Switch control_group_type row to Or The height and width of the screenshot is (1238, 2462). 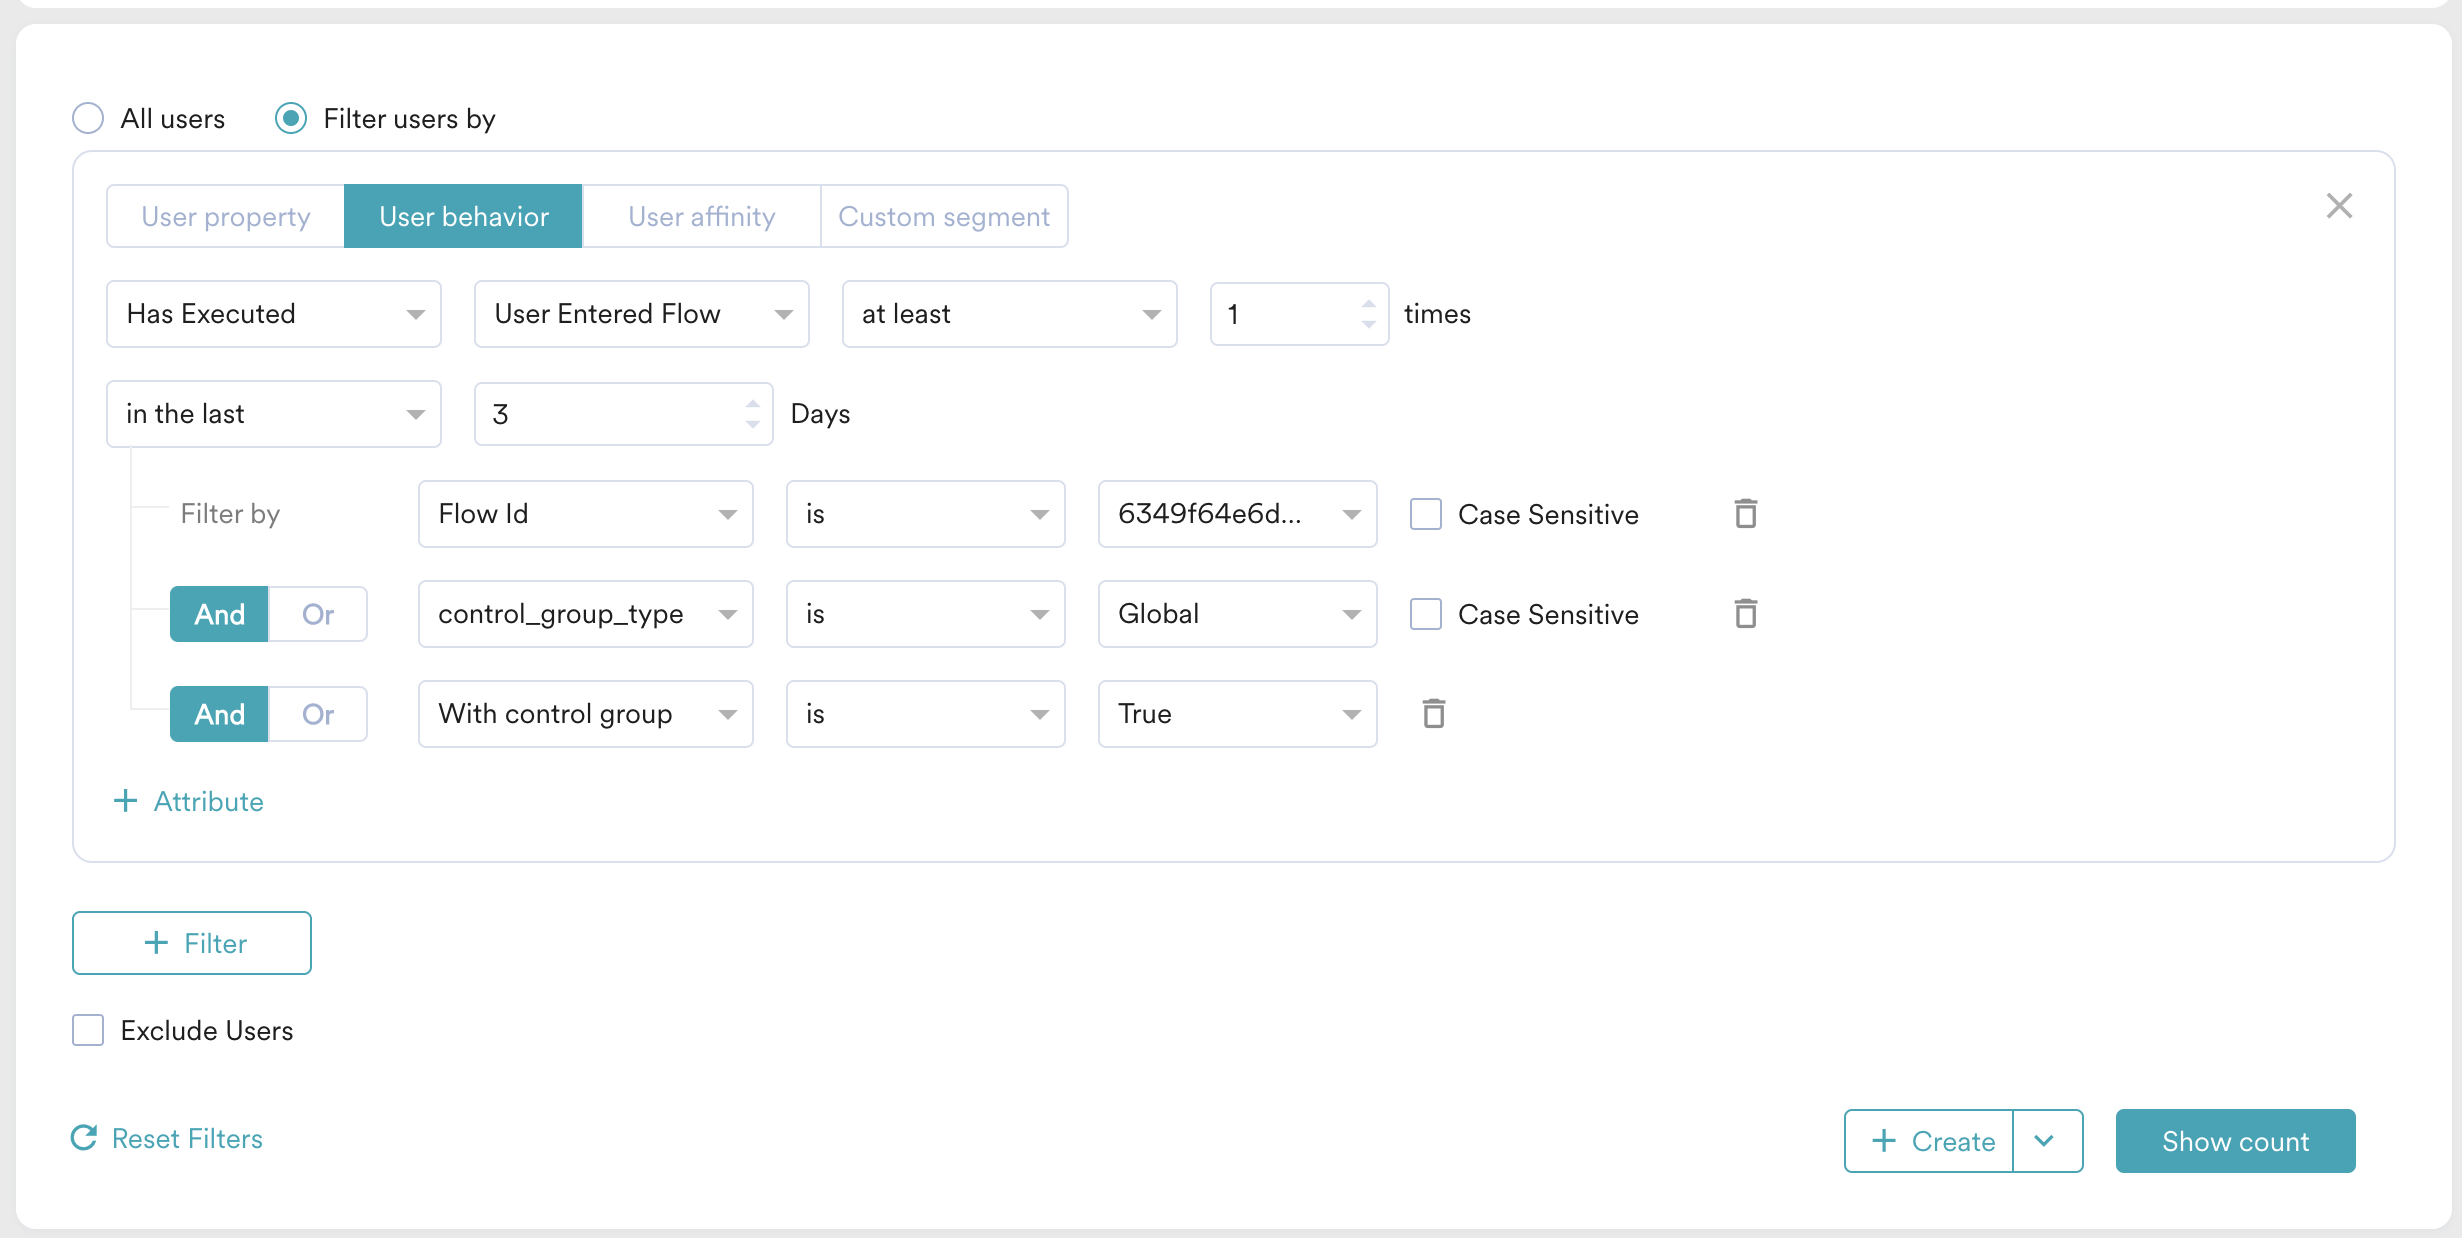point(318,614)
